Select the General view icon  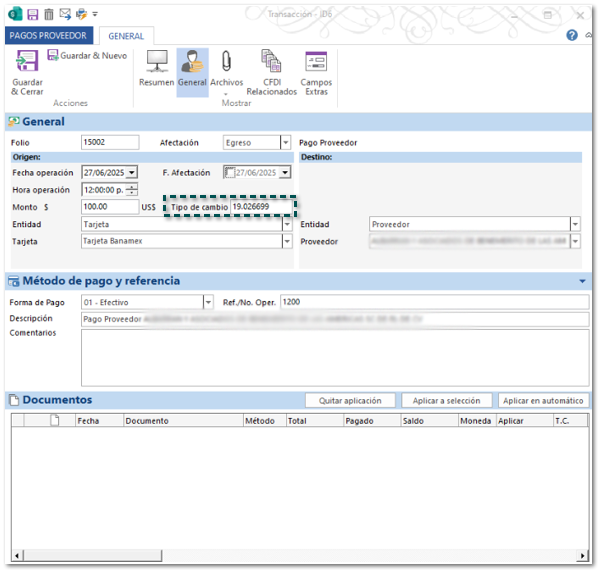coord(192,70)
